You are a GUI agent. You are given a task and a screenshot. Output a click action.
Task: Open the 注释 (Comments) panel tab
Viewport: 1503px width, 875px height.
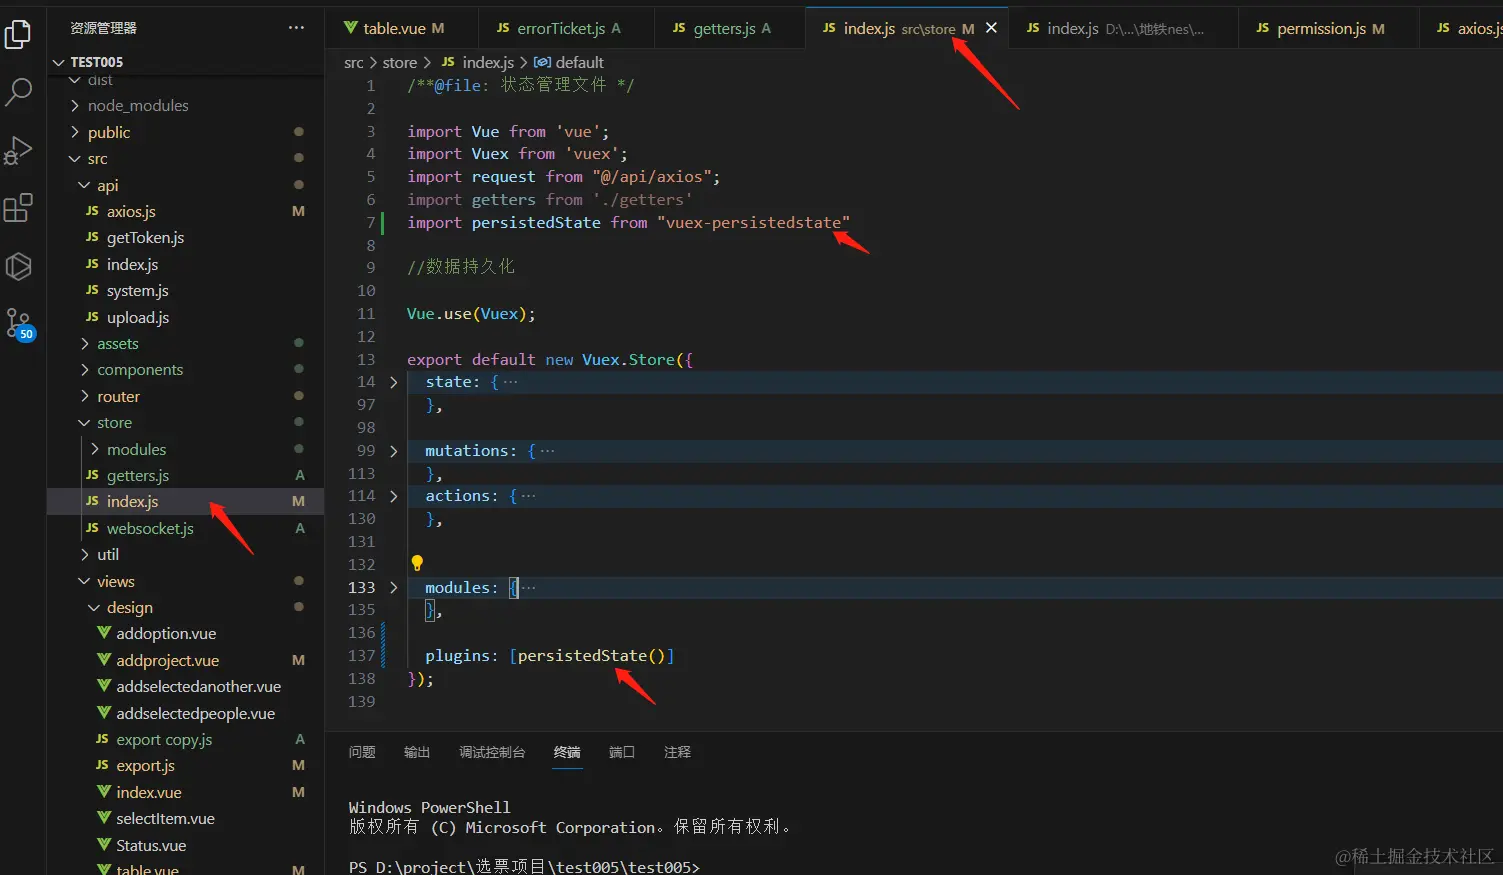(x=677, y=752)
